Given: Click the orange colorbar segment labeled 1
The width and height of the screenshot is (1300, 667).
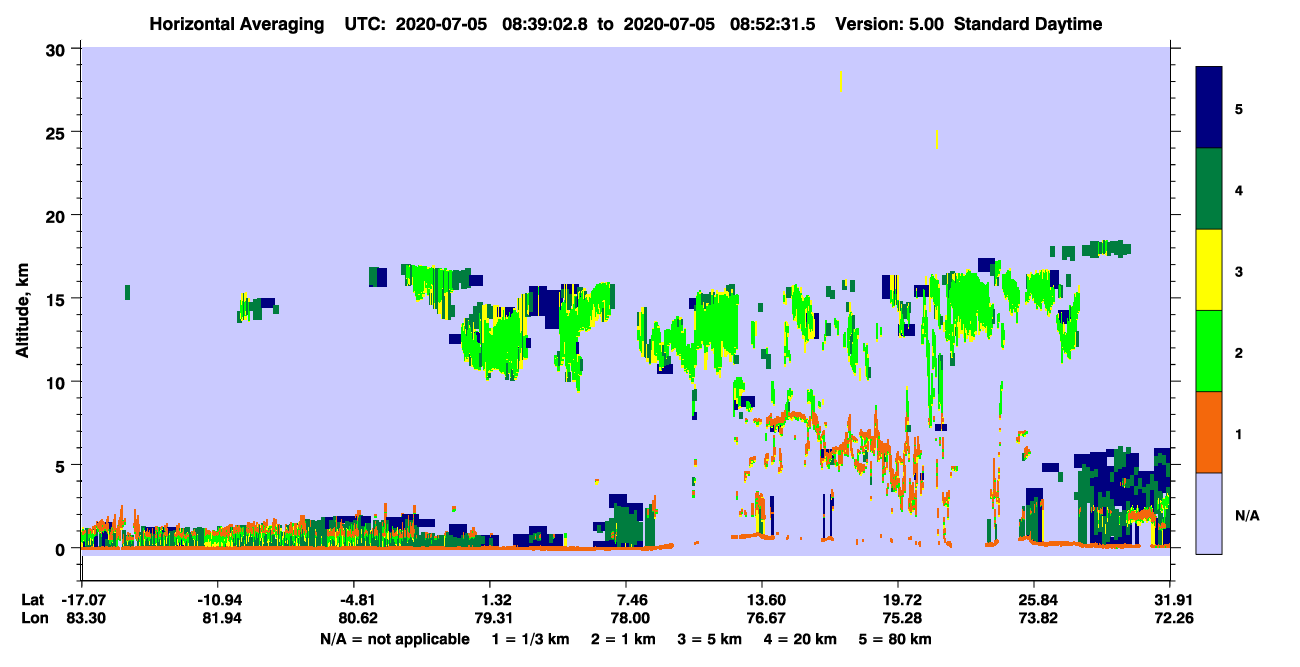Looking at the screenshot, I should coord(1209,432).
